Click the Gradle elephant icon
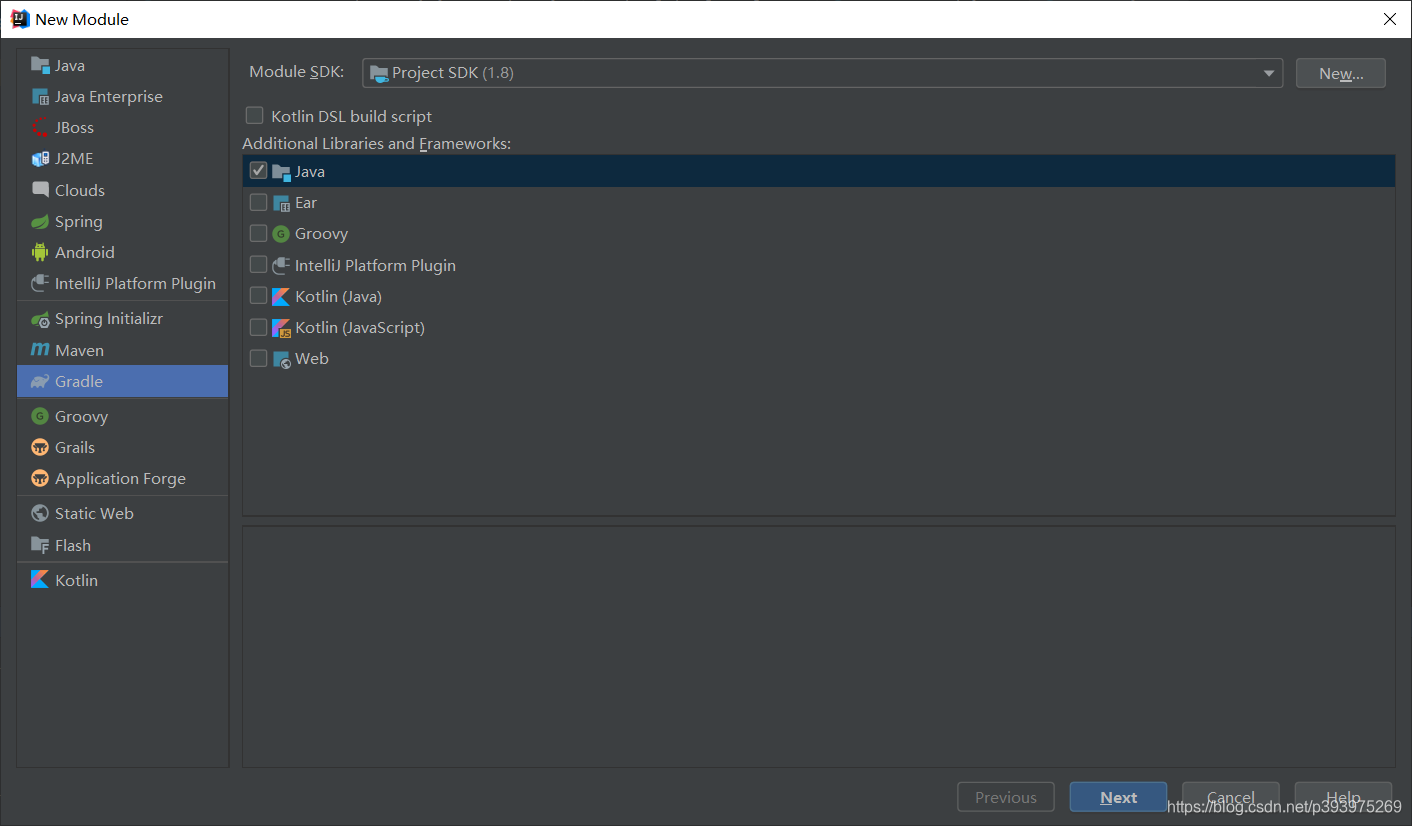Image resolution: width=1412 pixels, height=826 pixels. pos(40,382)
